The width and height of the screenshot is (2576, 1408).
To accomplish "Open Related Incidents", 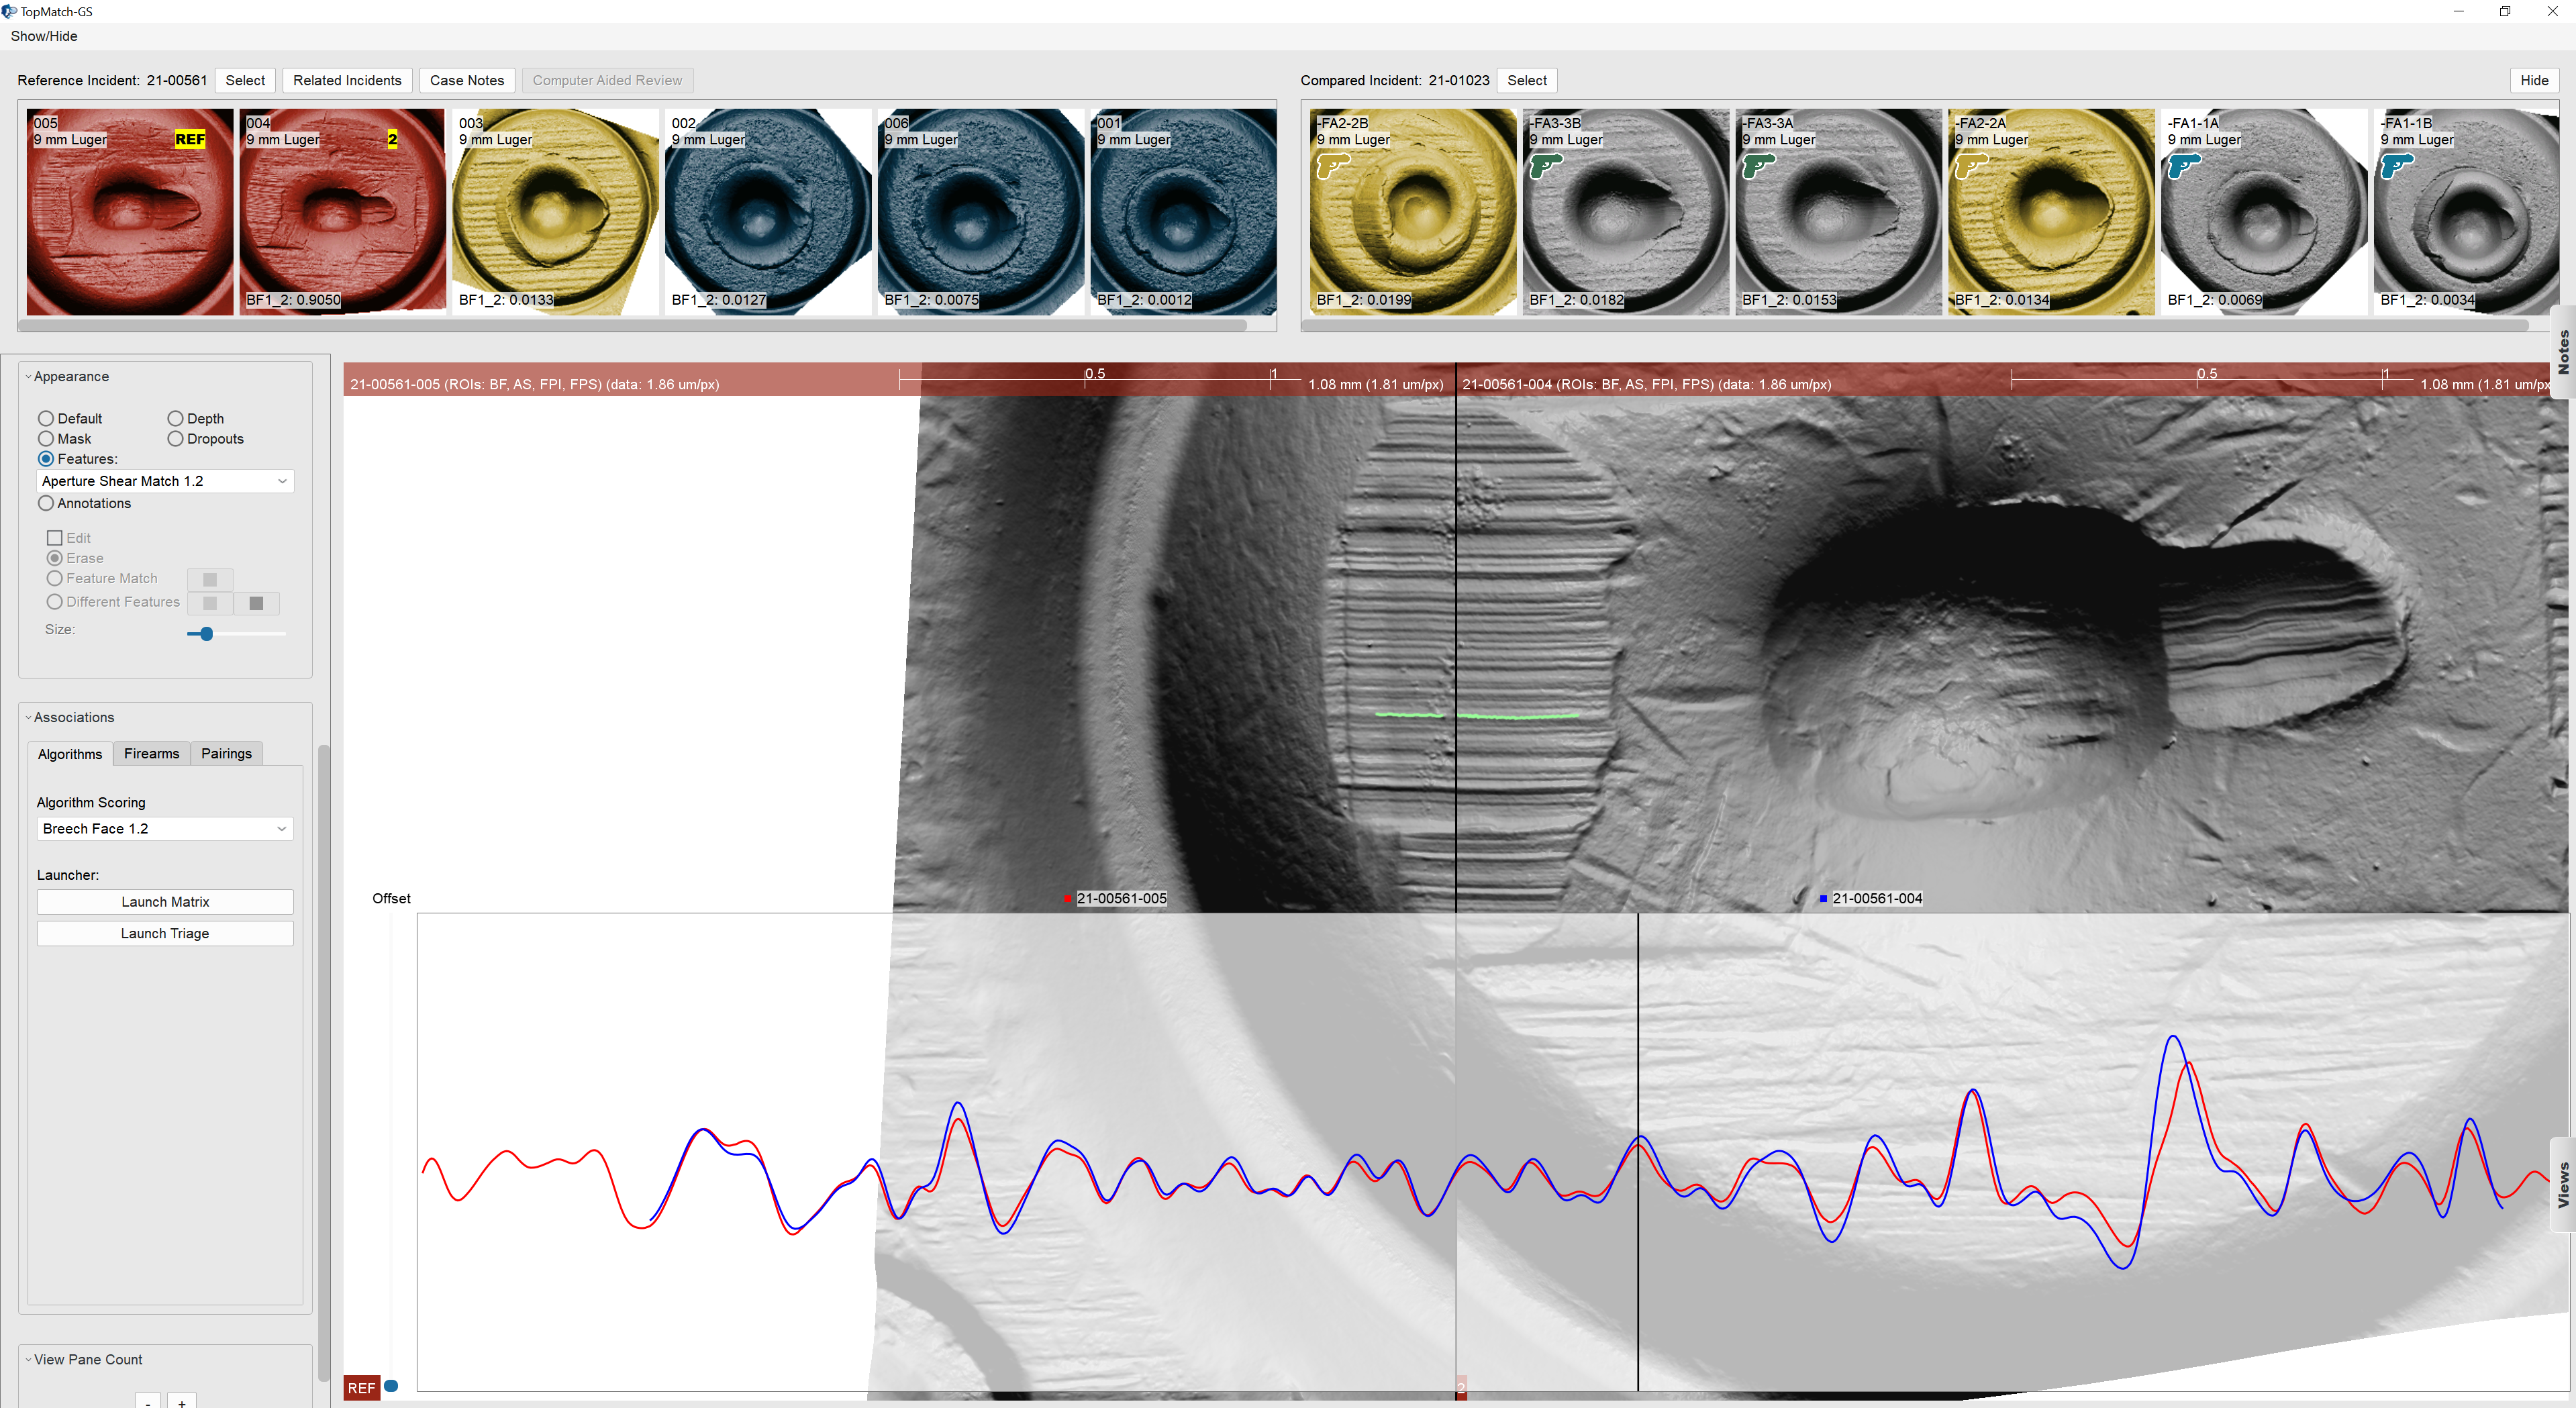I will (x=347, y=80).
